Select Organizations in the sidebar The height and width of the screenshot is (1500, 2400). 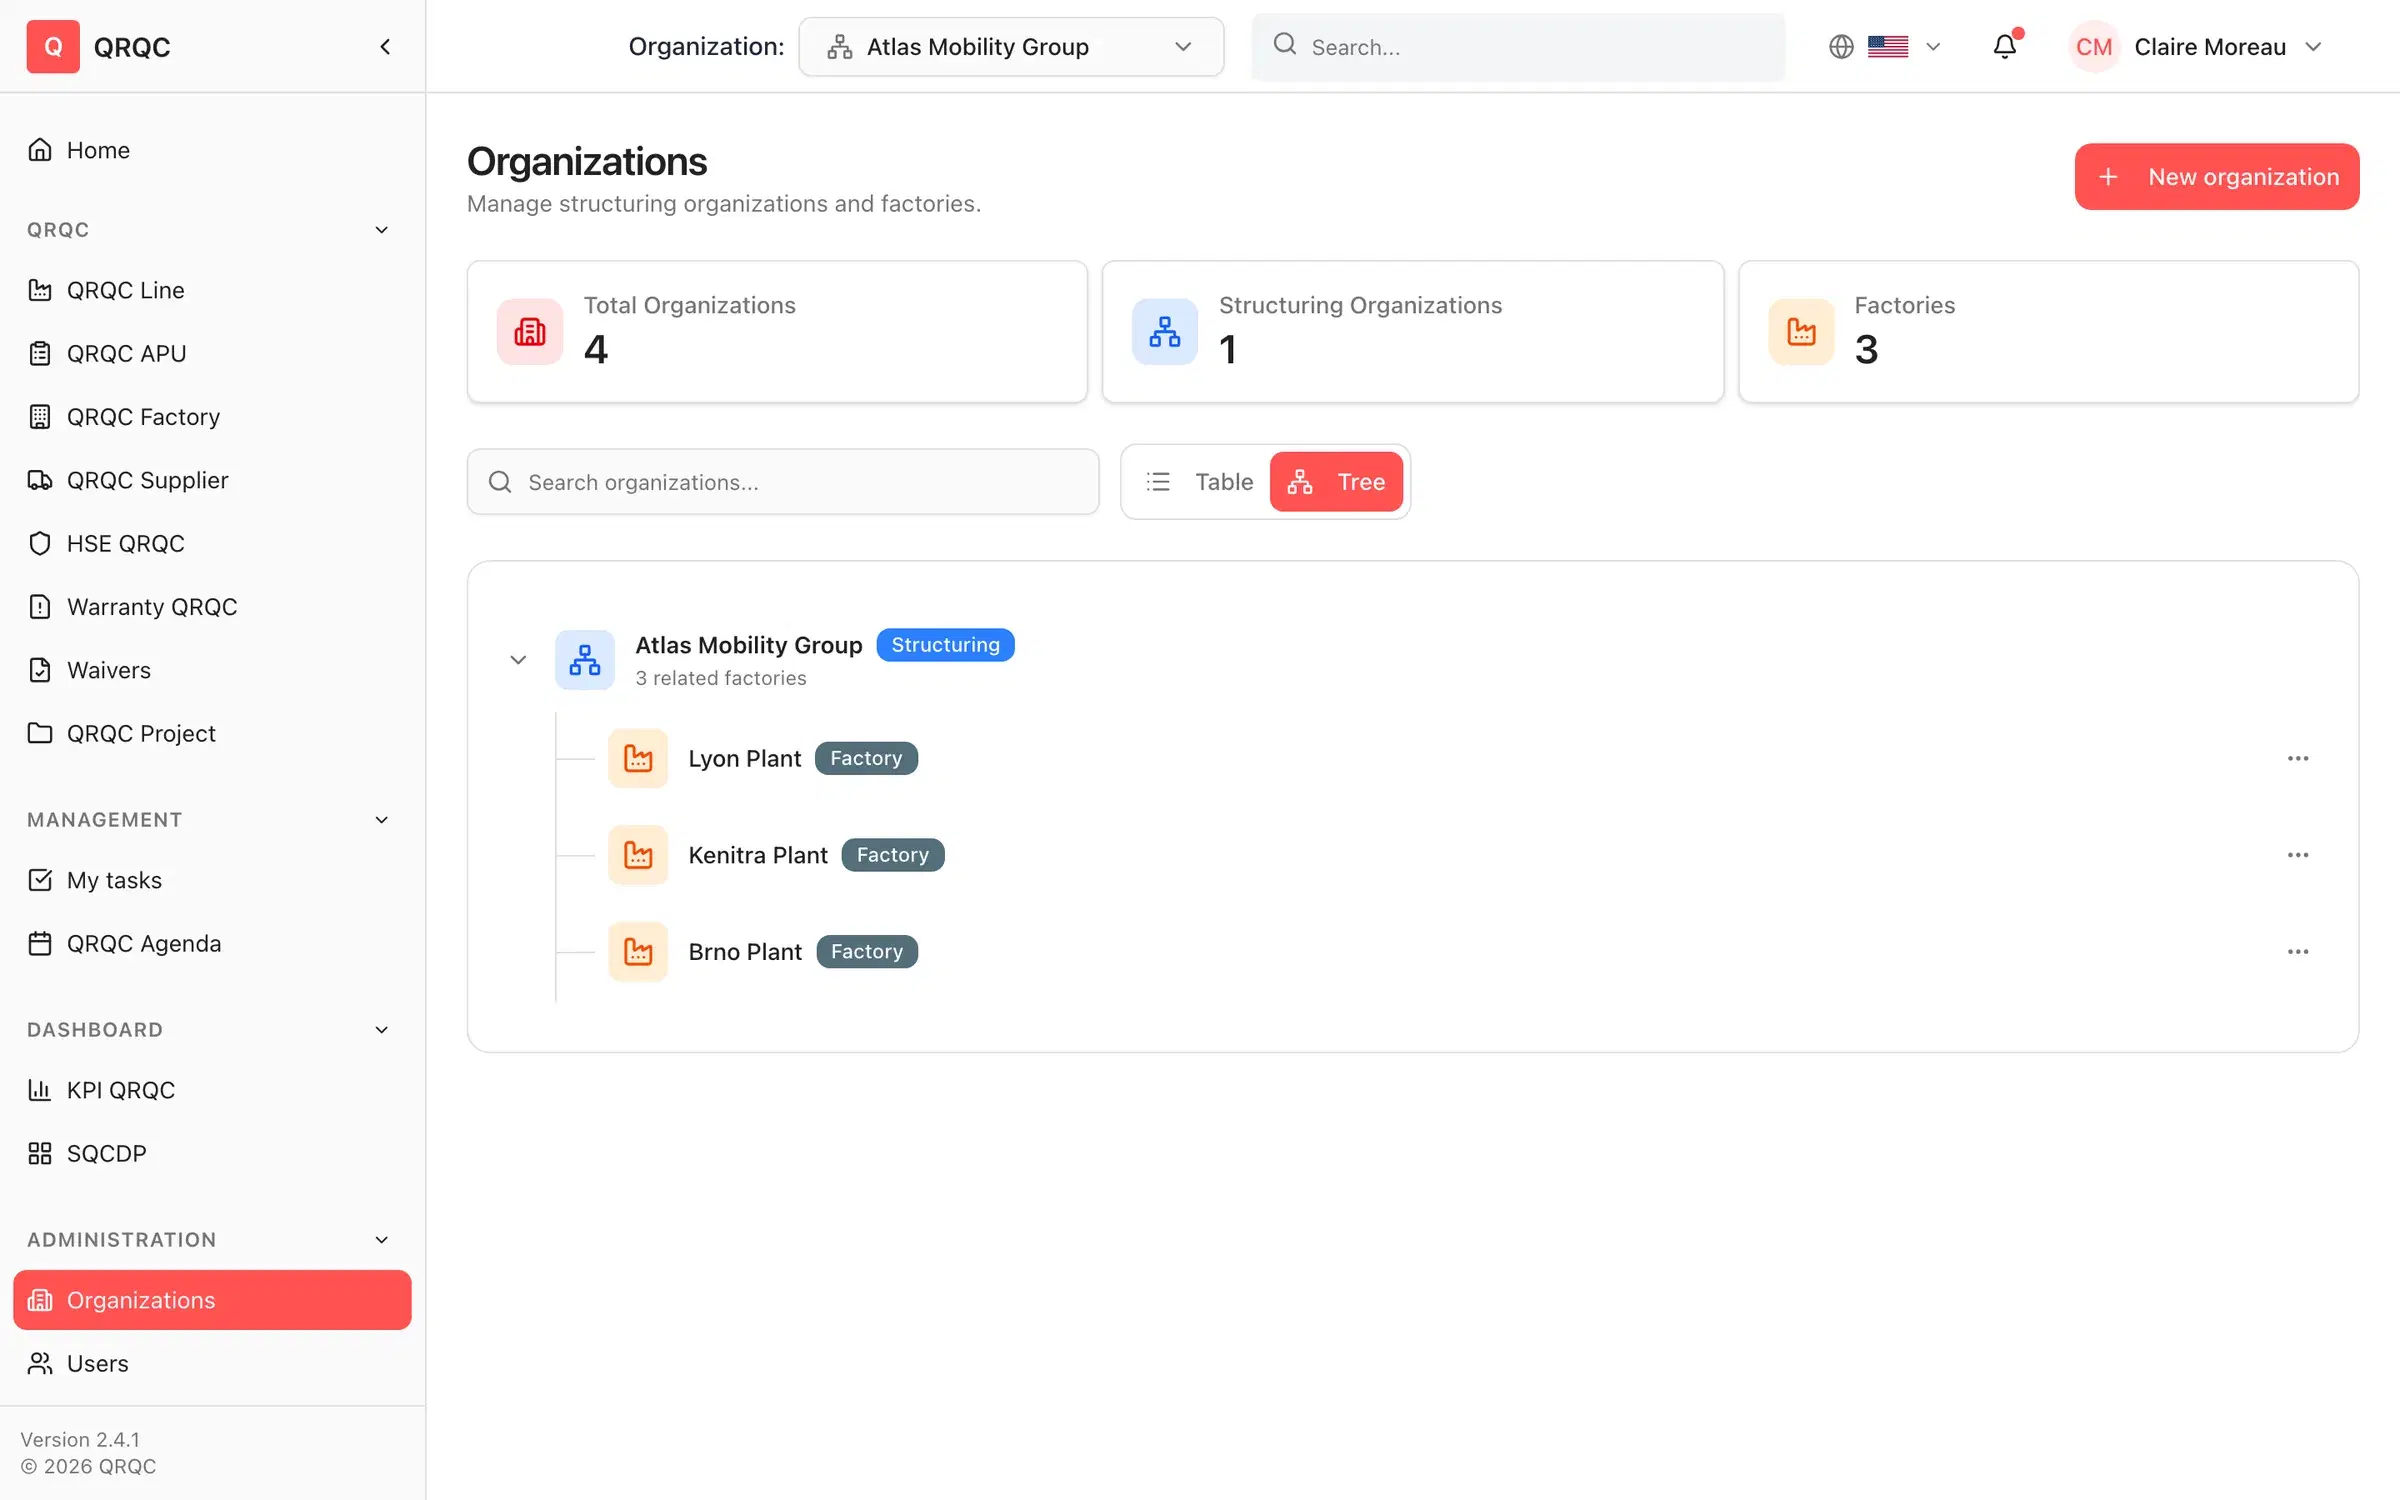(212, 1300)
